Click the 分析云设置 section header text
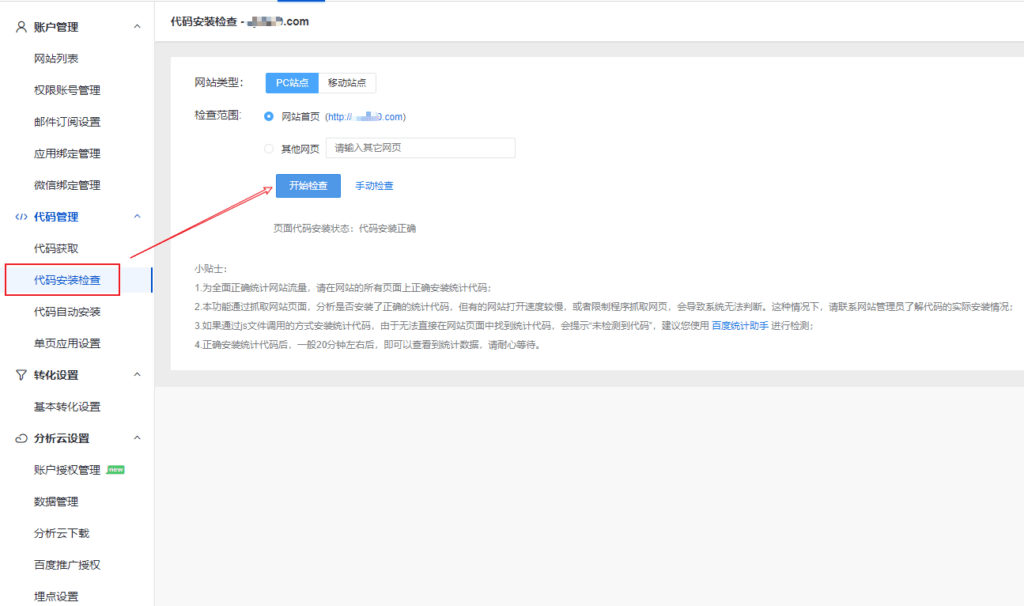Image resolution: width=1024 pixels, height=606 pixels. [x=61, y=438]
